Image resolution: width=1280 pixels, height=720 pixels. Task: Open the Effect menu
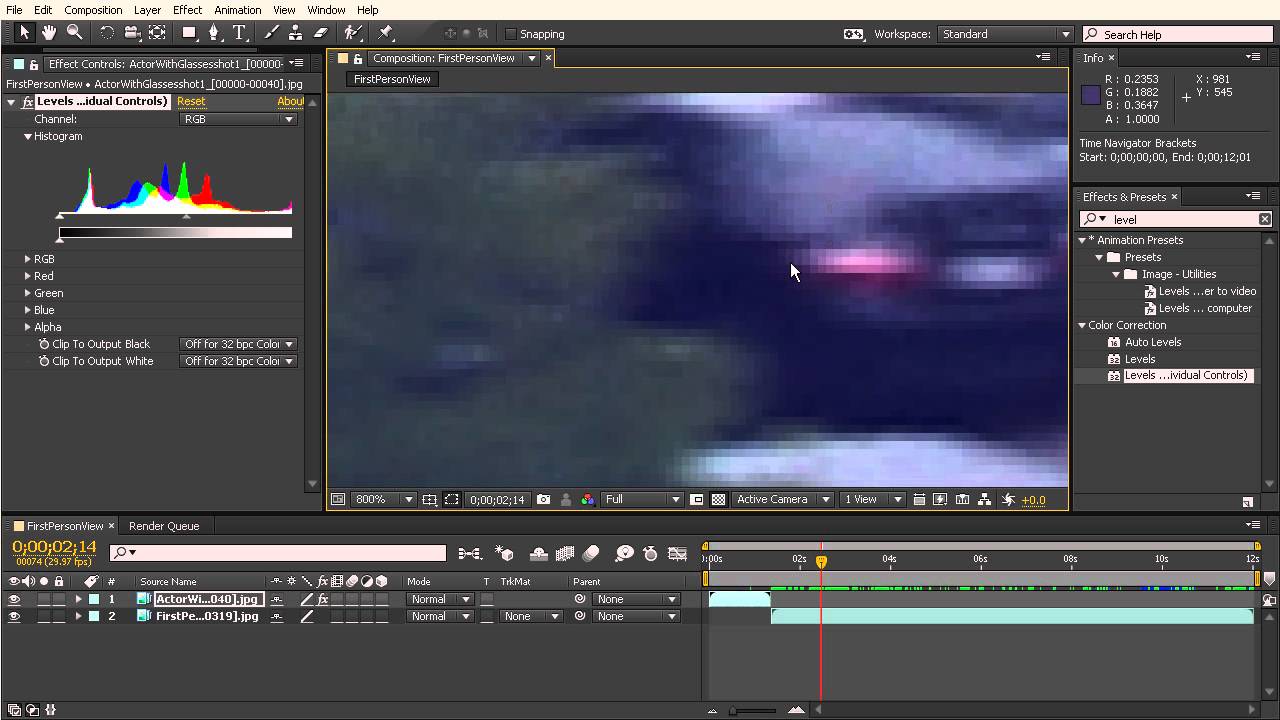[x=187, y=10]
